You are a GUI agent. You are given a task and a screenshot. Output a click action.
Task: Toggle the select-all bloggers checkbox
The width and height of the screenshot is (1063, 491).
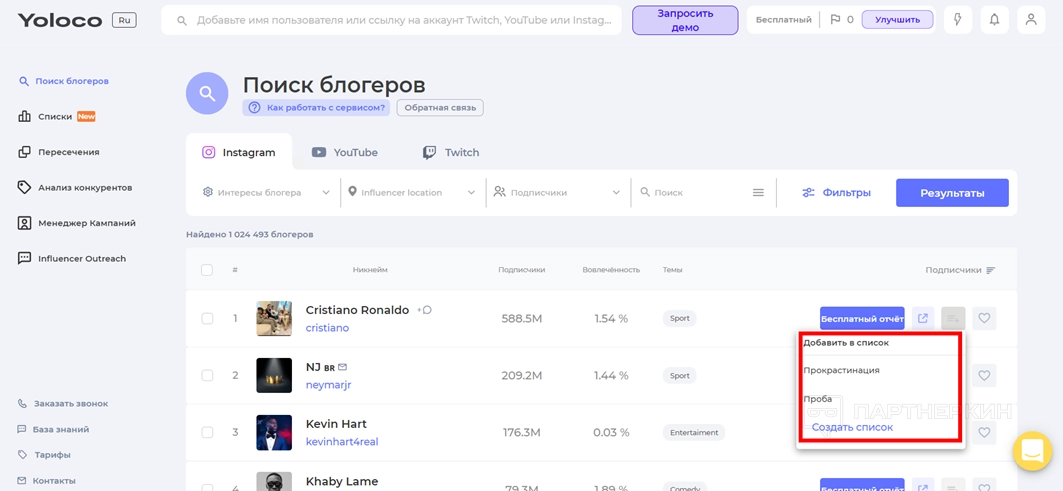tap(207, 270)
